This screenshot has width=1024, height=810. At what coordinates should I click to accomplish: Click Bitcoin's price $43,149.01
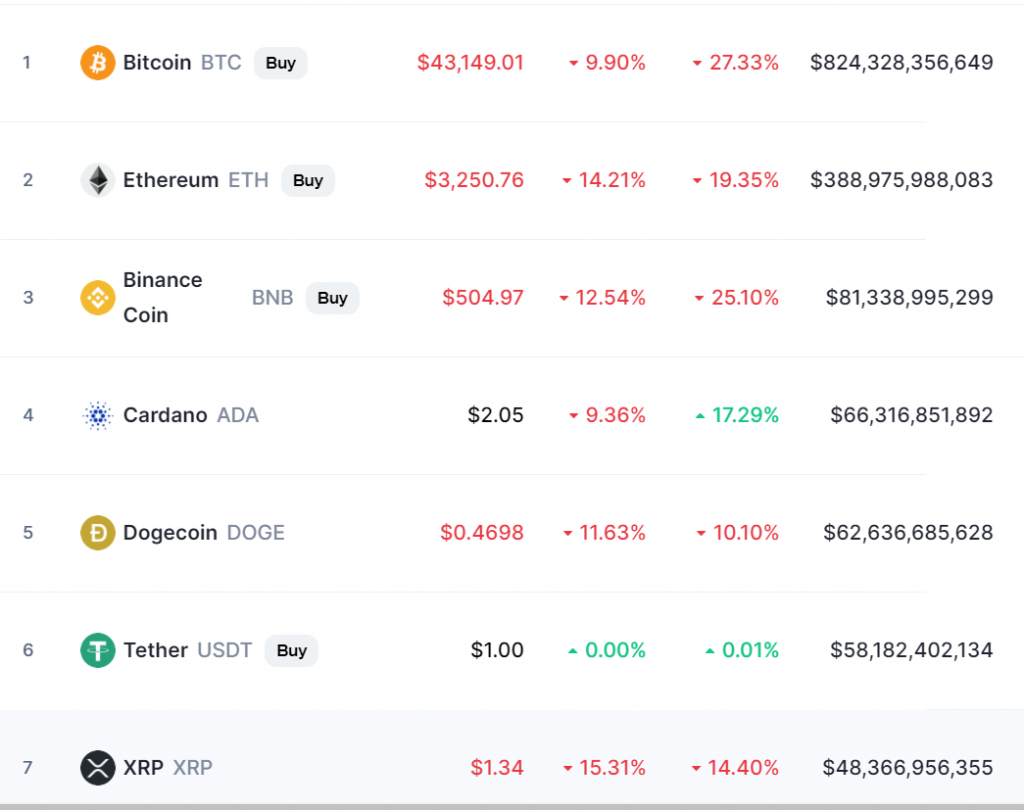point(470,63)
